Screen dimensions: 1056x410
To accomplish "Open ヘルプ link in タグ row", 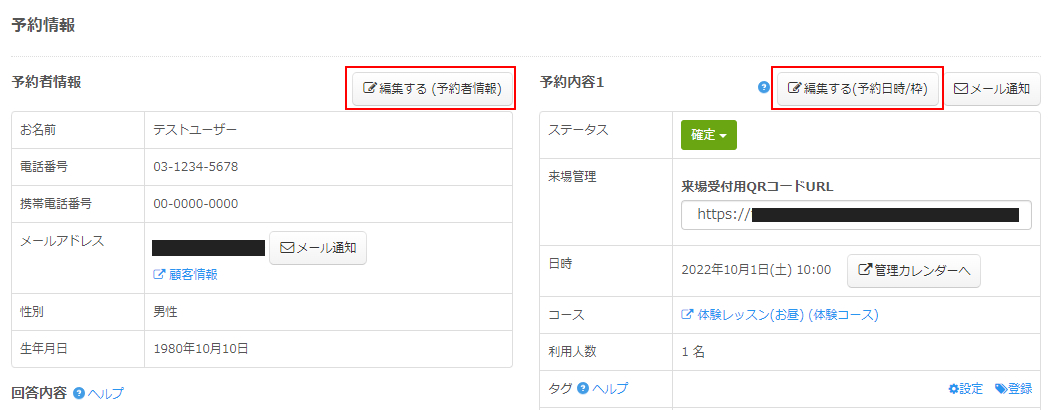I will [x=610, y=388].
